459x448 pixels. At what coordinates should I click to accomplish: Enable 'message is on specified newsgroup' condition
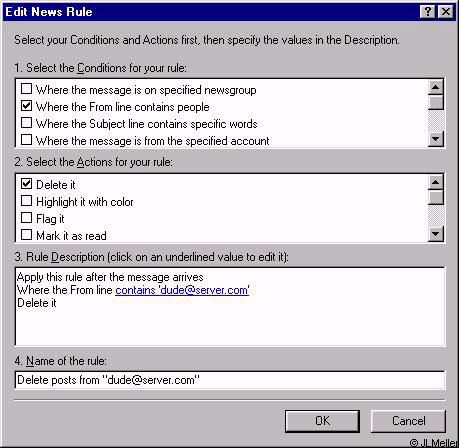click(x=26, y=89)
